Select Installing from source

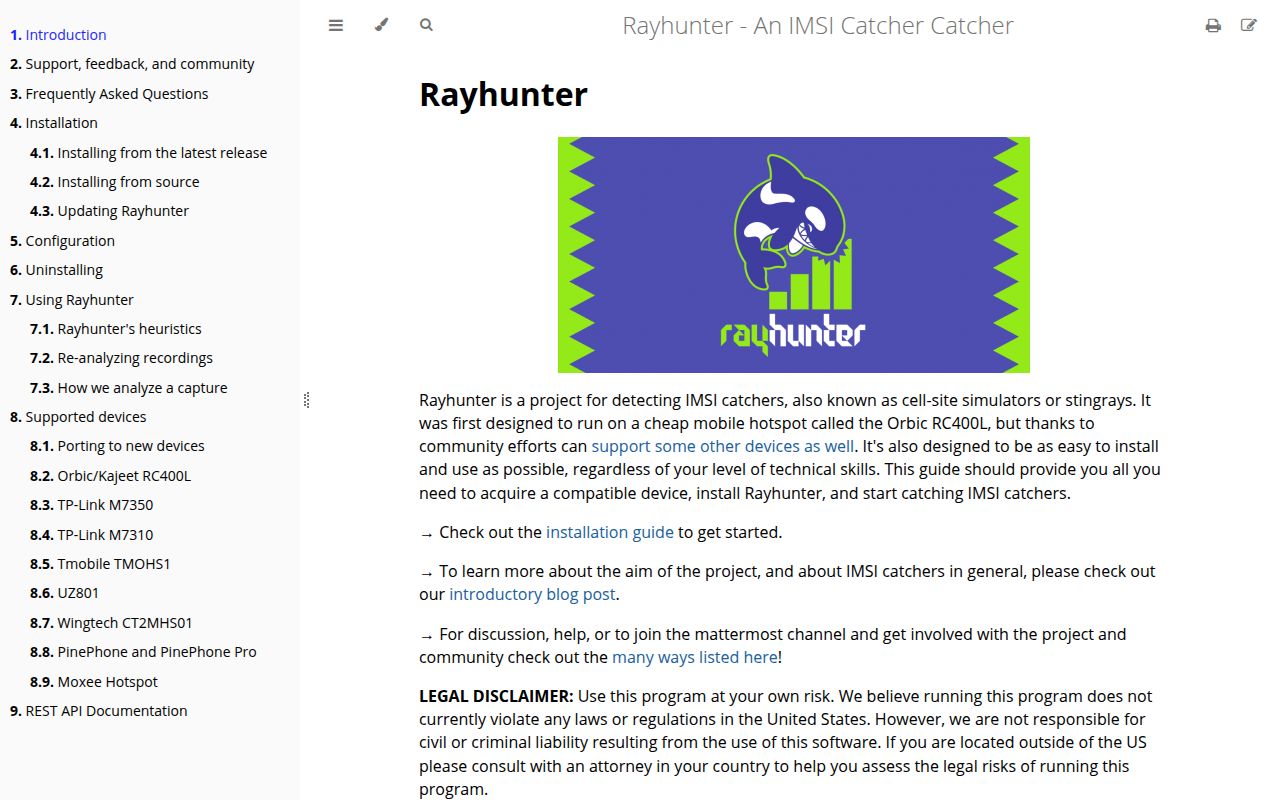[114, 182]
